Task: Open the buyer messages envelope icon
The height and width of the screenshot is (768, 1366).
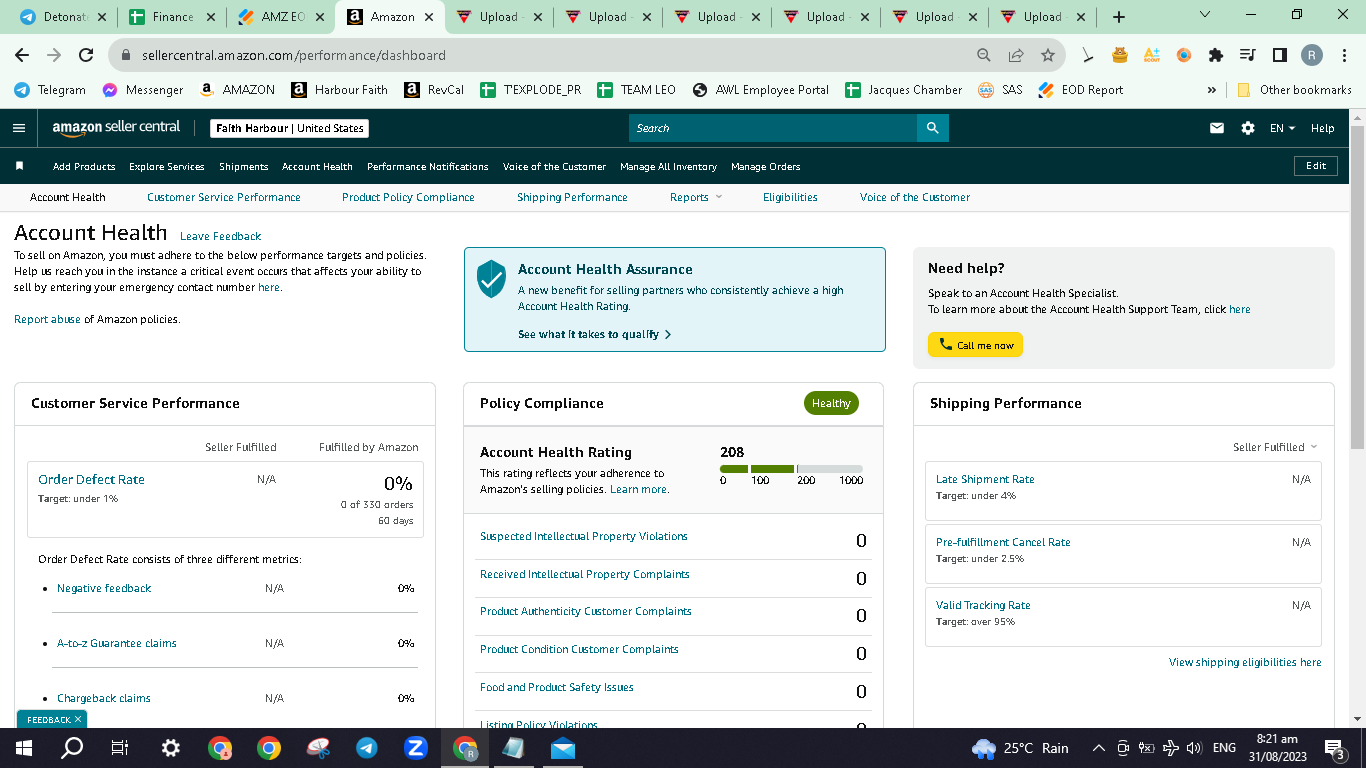Action: pos(1217,128)
